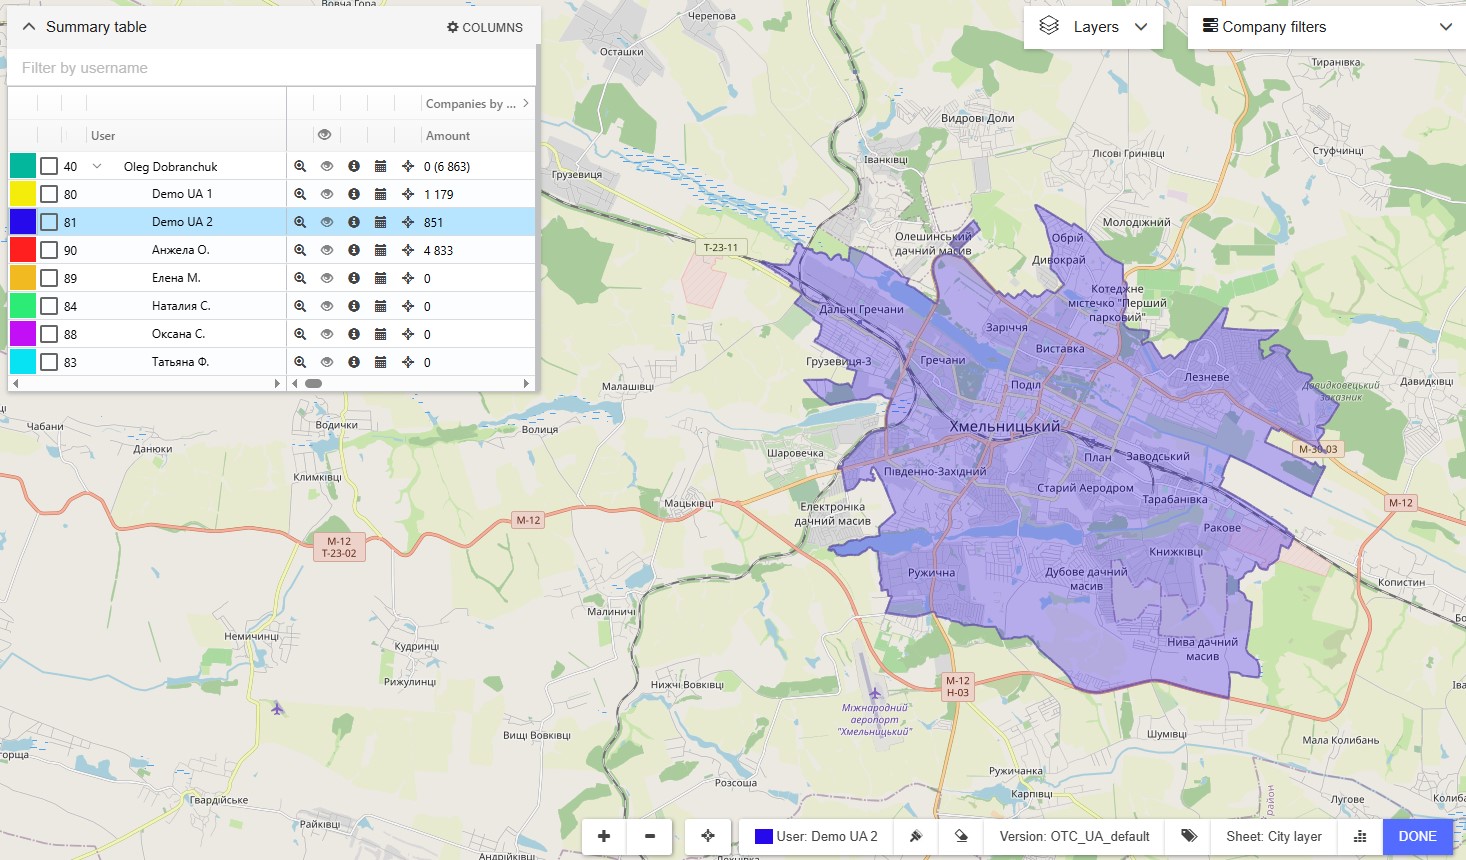This screenshot has width=1466, height=860.
Task: Open info icon for Анжела О. row
Action: click(354, 250)
